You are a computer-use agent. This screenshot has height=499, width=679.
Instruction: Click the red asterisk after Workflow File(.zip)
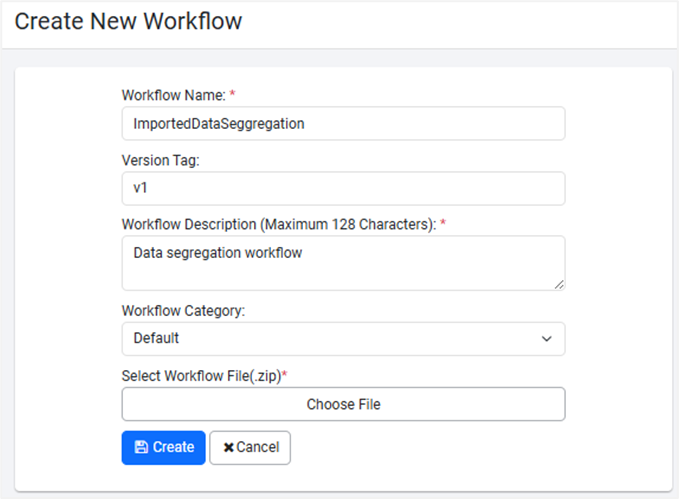(284, 374)
